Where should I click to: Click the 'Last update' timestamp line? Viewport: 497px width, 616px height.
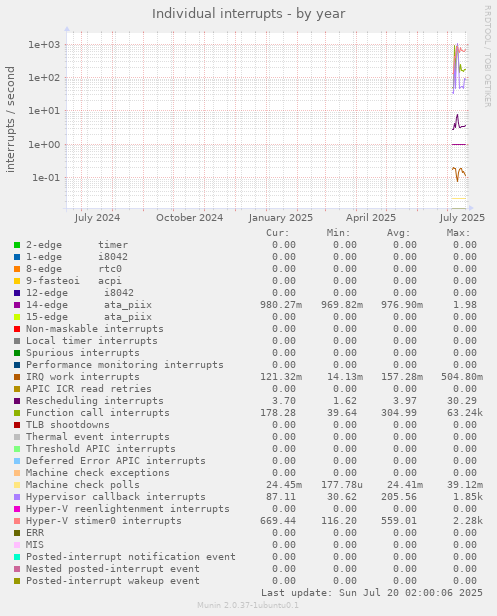(372, 593)
